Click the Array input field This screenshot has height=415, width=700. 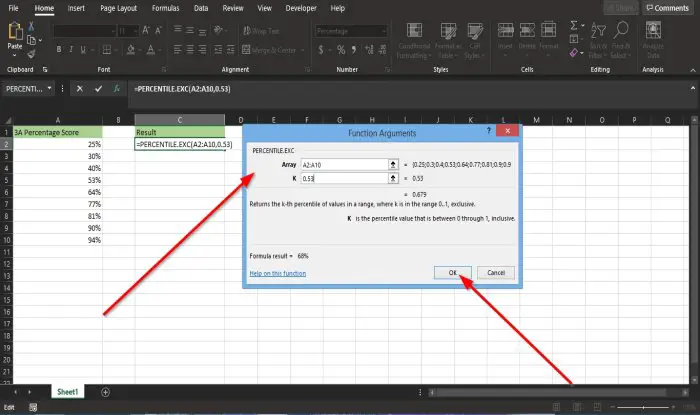[x=344, y=165]
